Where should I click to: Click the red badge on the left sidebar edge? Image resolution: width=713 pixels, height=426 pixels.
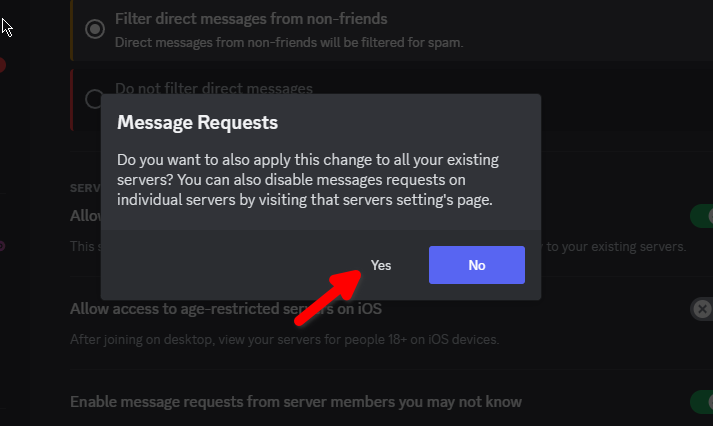[2, 65]
